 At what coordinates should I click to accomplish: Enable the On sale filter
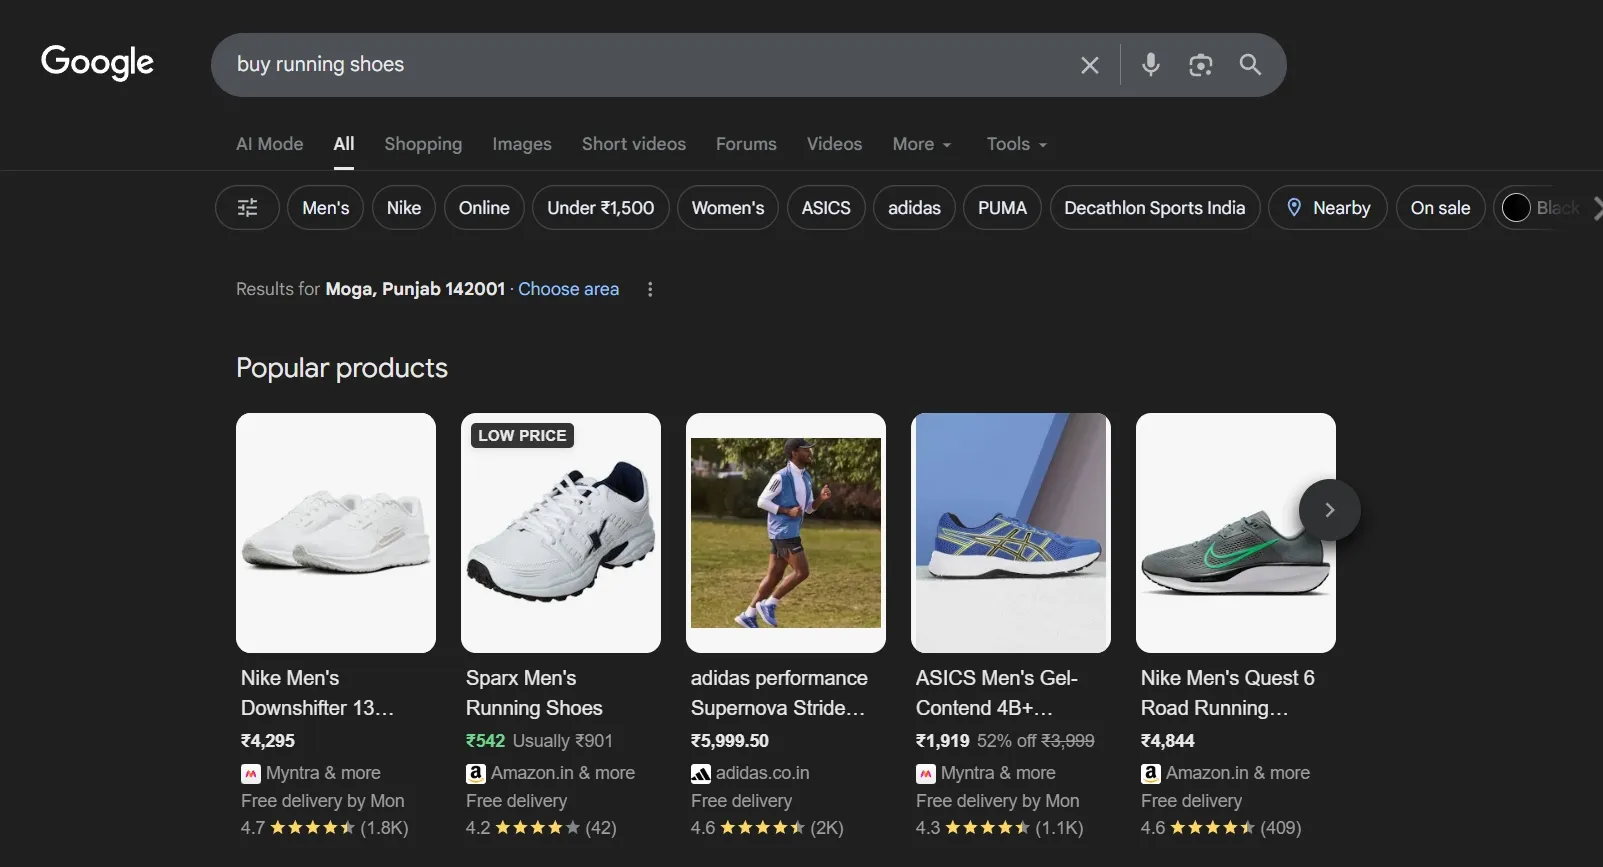click(x=1439, y=208)
